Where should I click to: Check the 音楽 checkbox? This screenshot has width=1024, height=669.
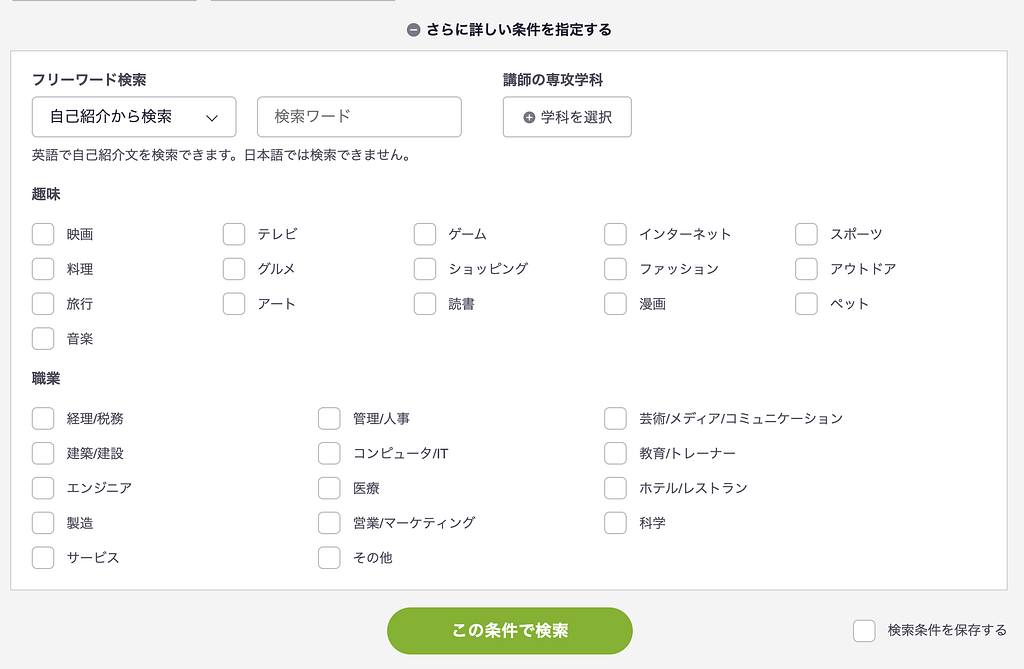coord(43,339)
